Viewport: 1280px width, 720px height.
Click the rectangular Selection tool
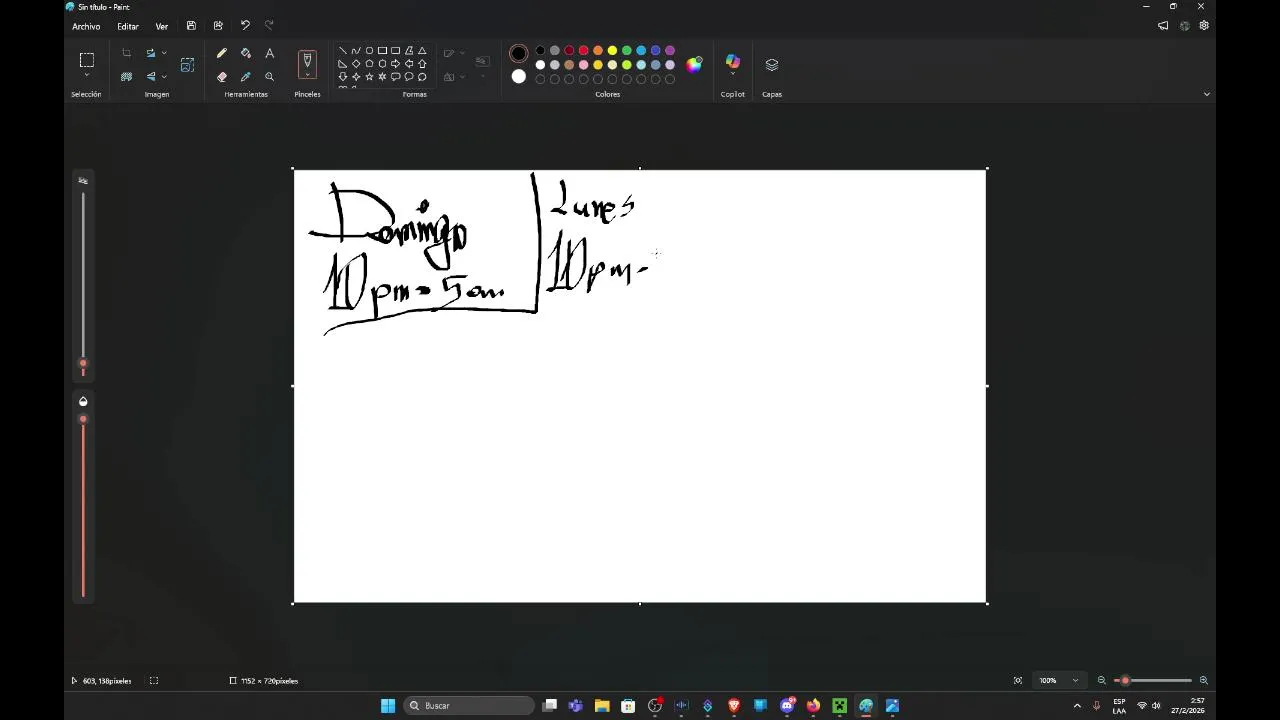coord(87,60)
